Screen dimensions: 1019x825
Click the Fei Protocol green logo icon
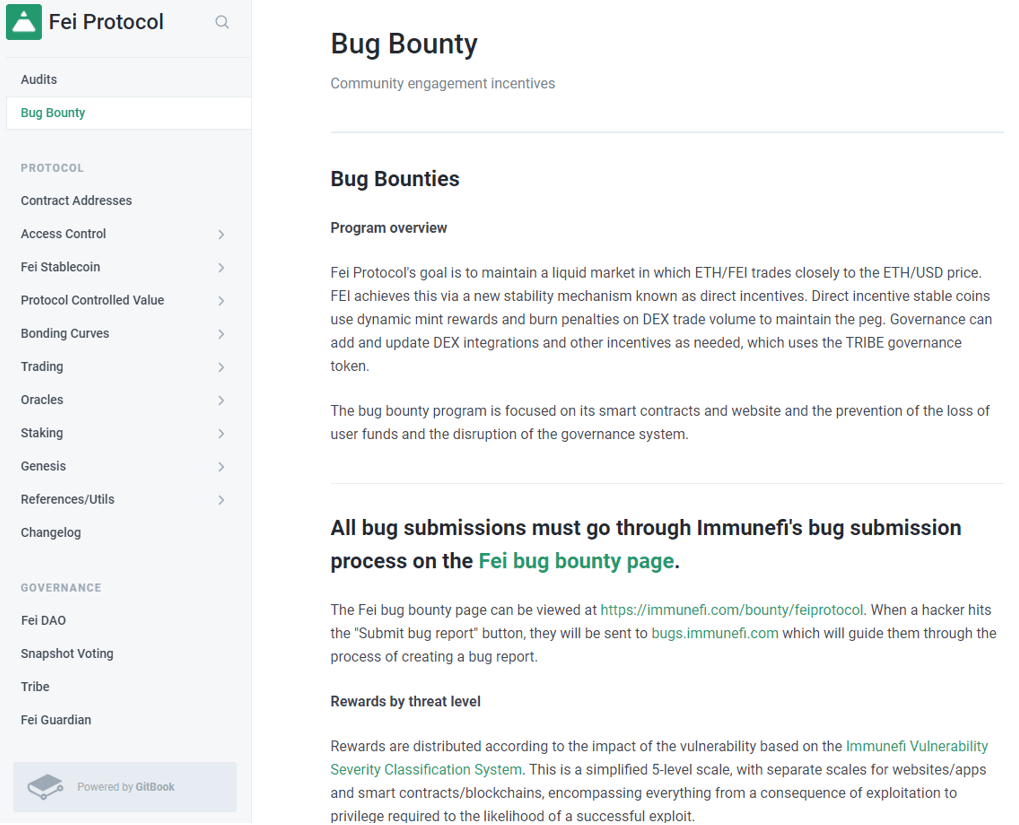pos(24,22)
